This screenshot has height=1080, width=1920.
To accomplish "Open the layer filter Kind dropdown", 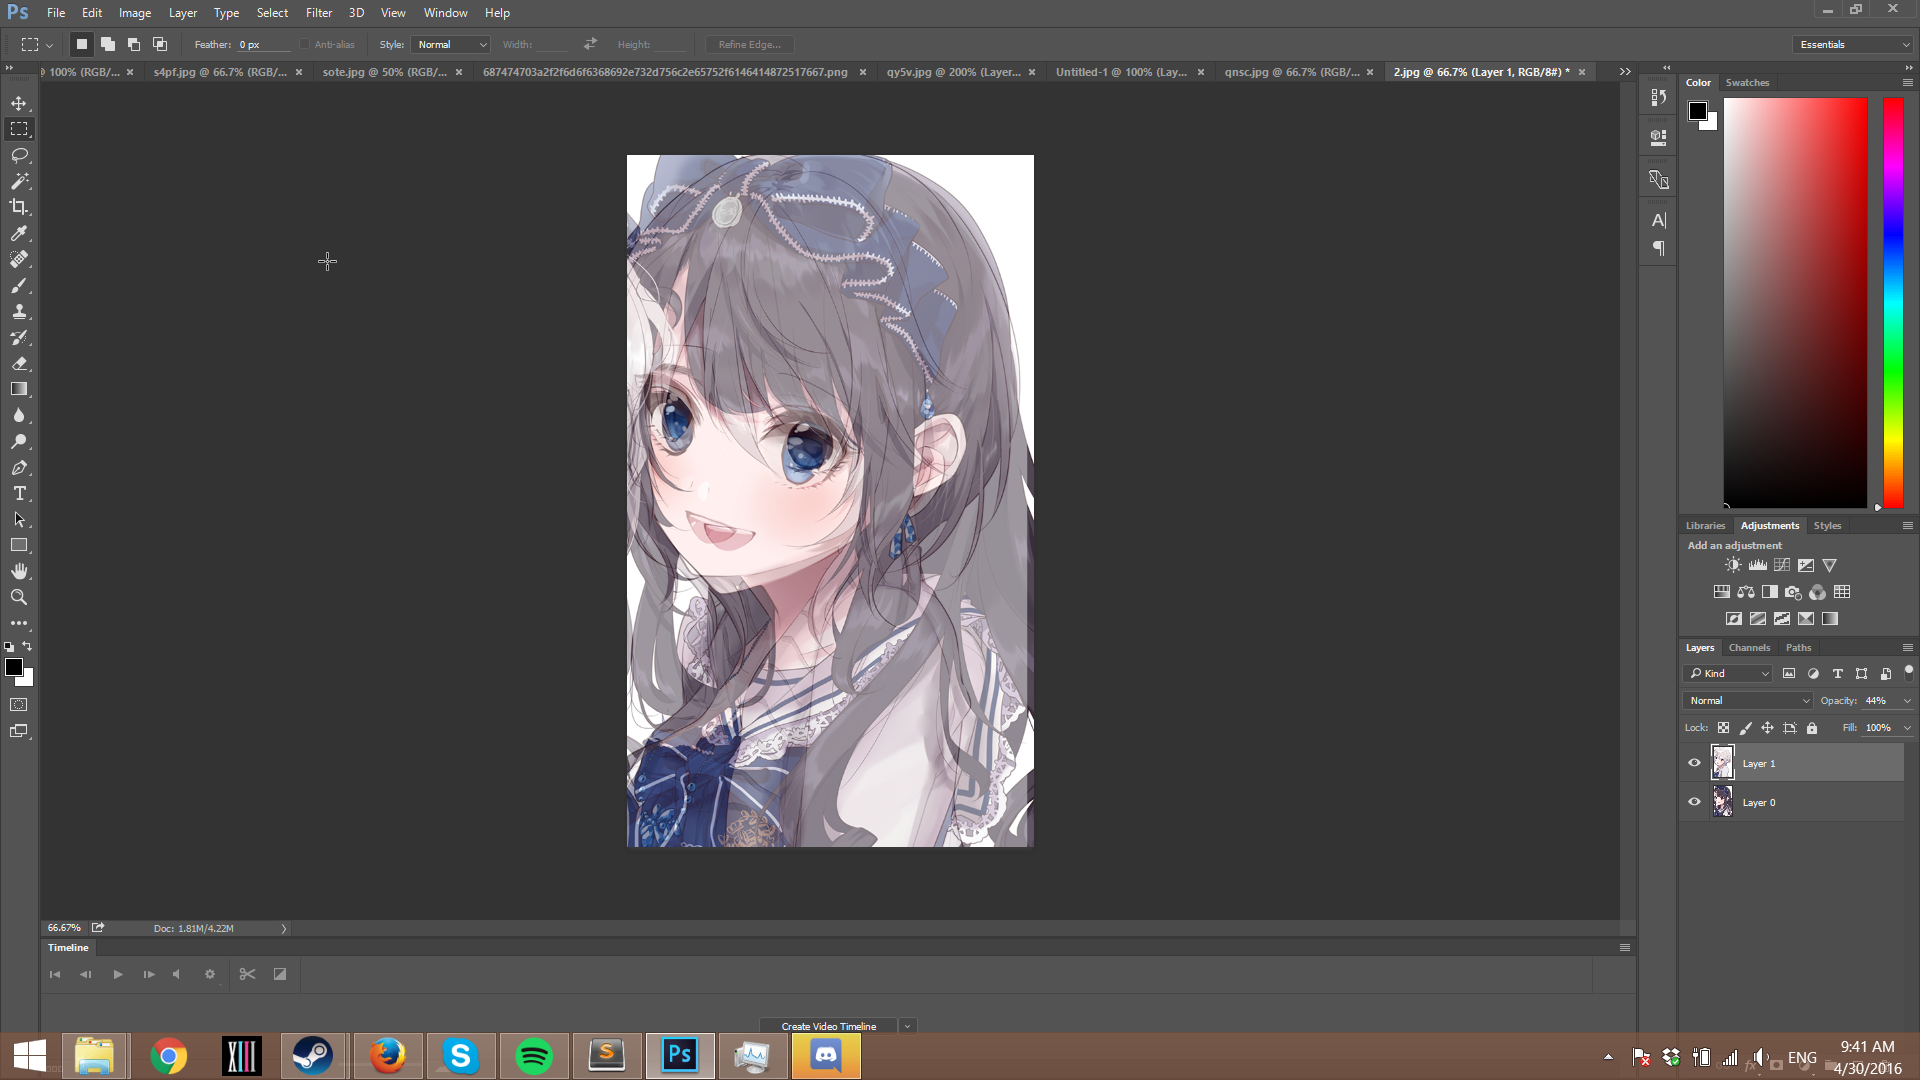I will point(1729,674).
